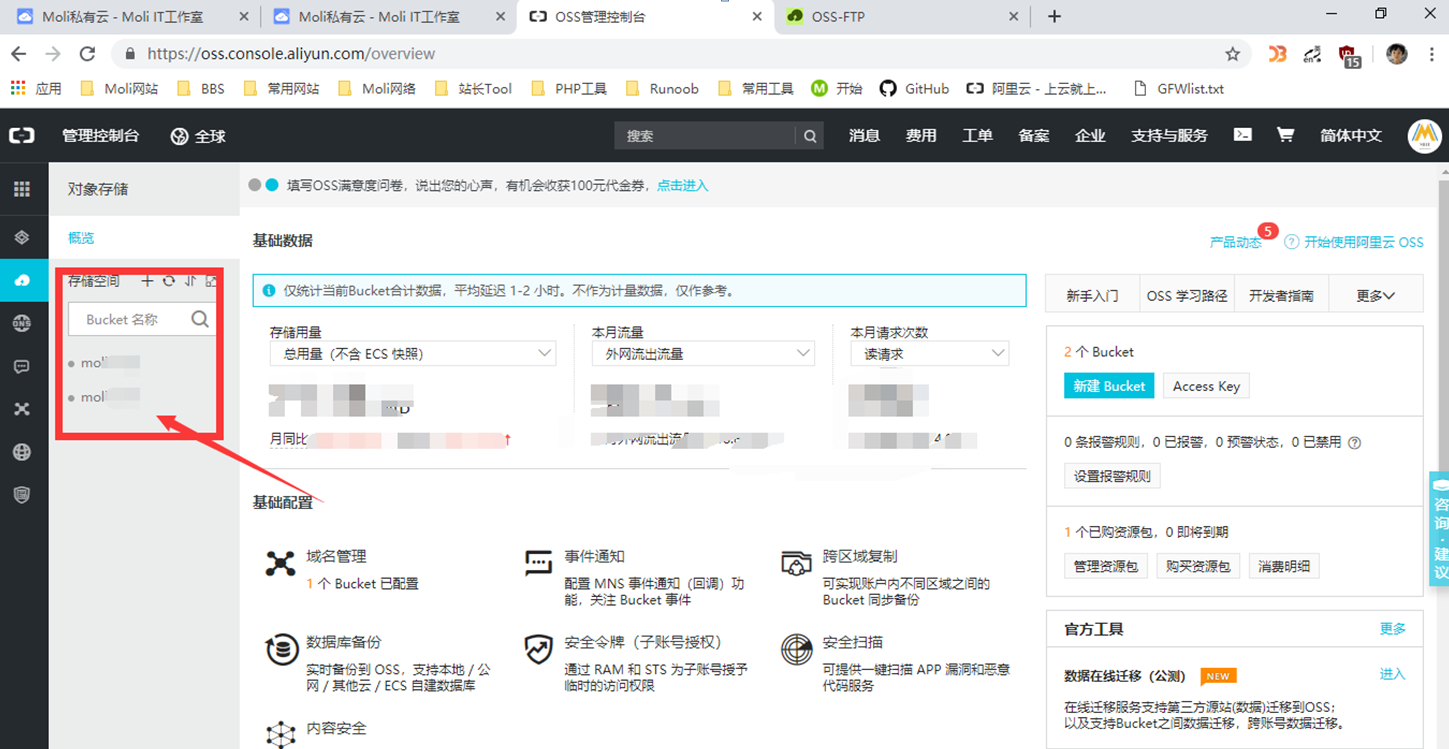
Task: Open the 简体中文 language selector
Action: [1351, 135]
